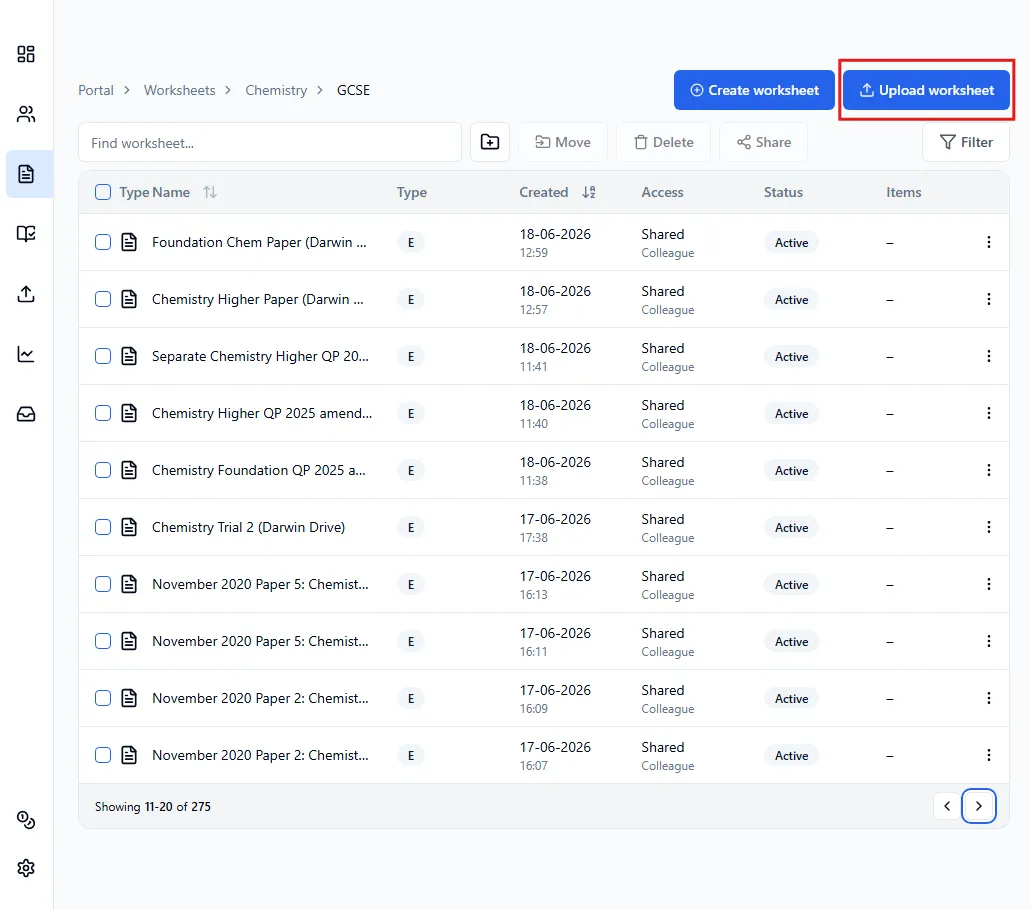This screenshot has width=1031, height=910.
Task: Open row menu for Separate Chemistry Higher QP
Action: point(988,356)
